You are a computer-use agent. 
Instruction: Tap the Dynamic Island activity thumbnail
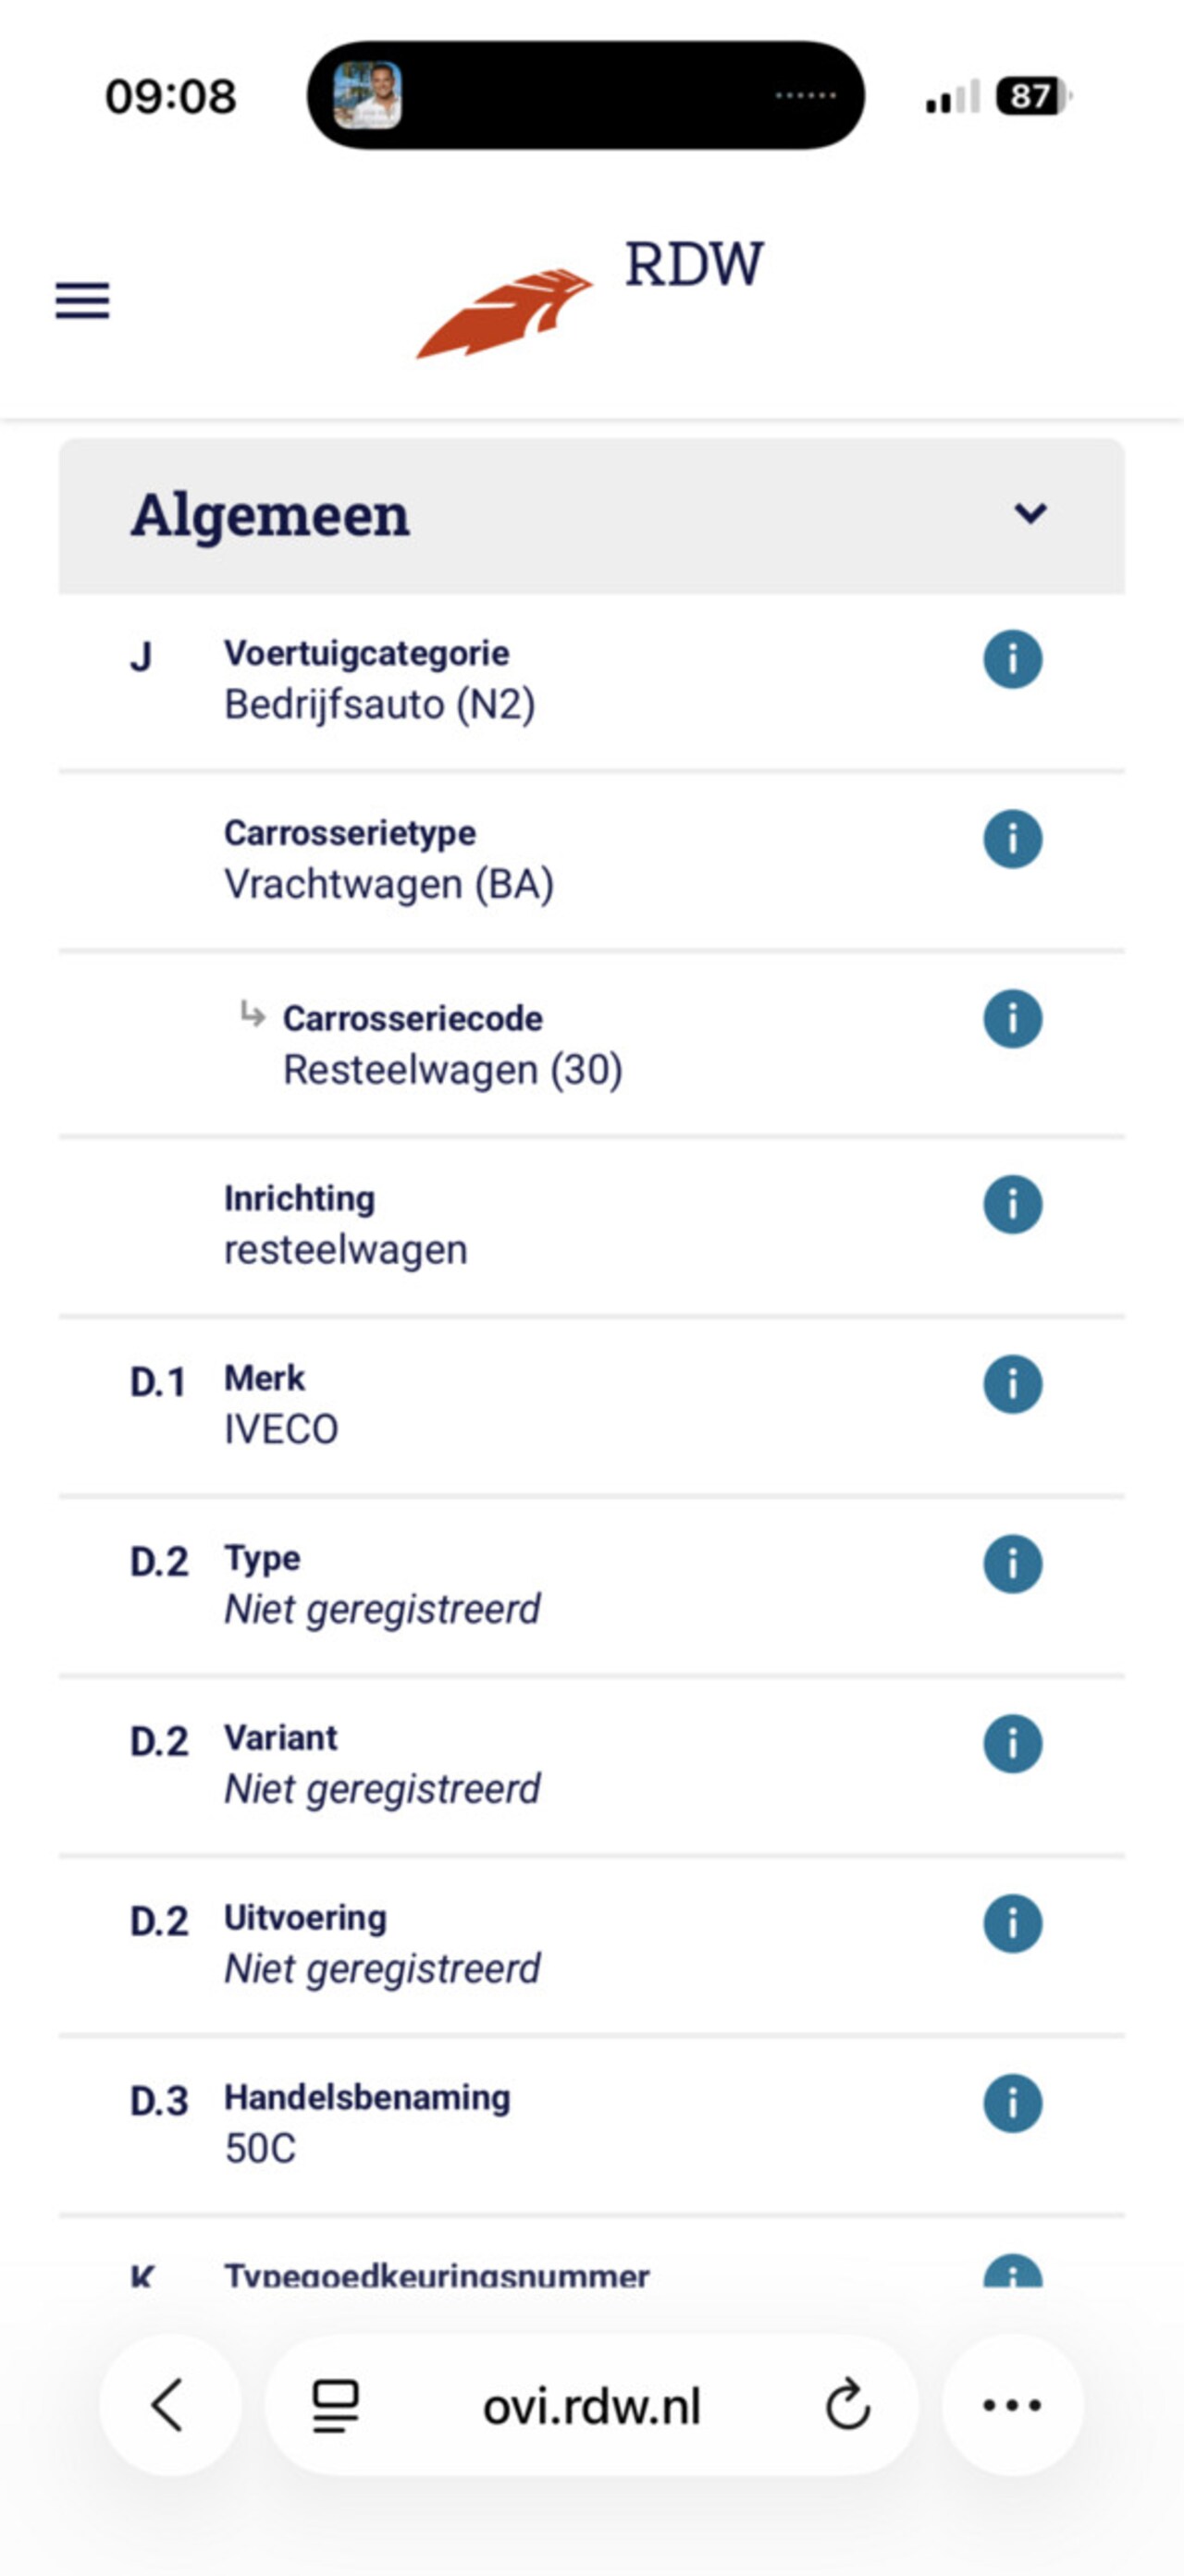(367, 96)
